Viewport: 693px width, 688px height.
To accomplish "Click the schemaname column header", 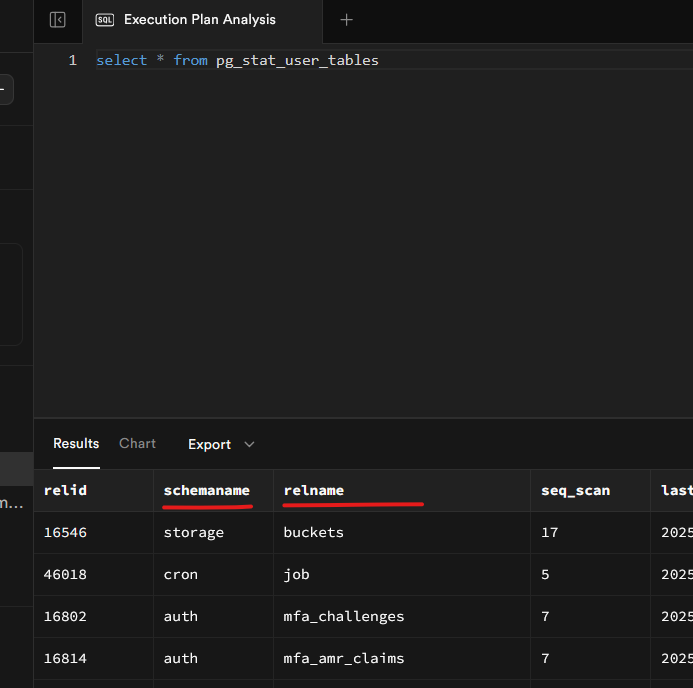I will [206, 491].
